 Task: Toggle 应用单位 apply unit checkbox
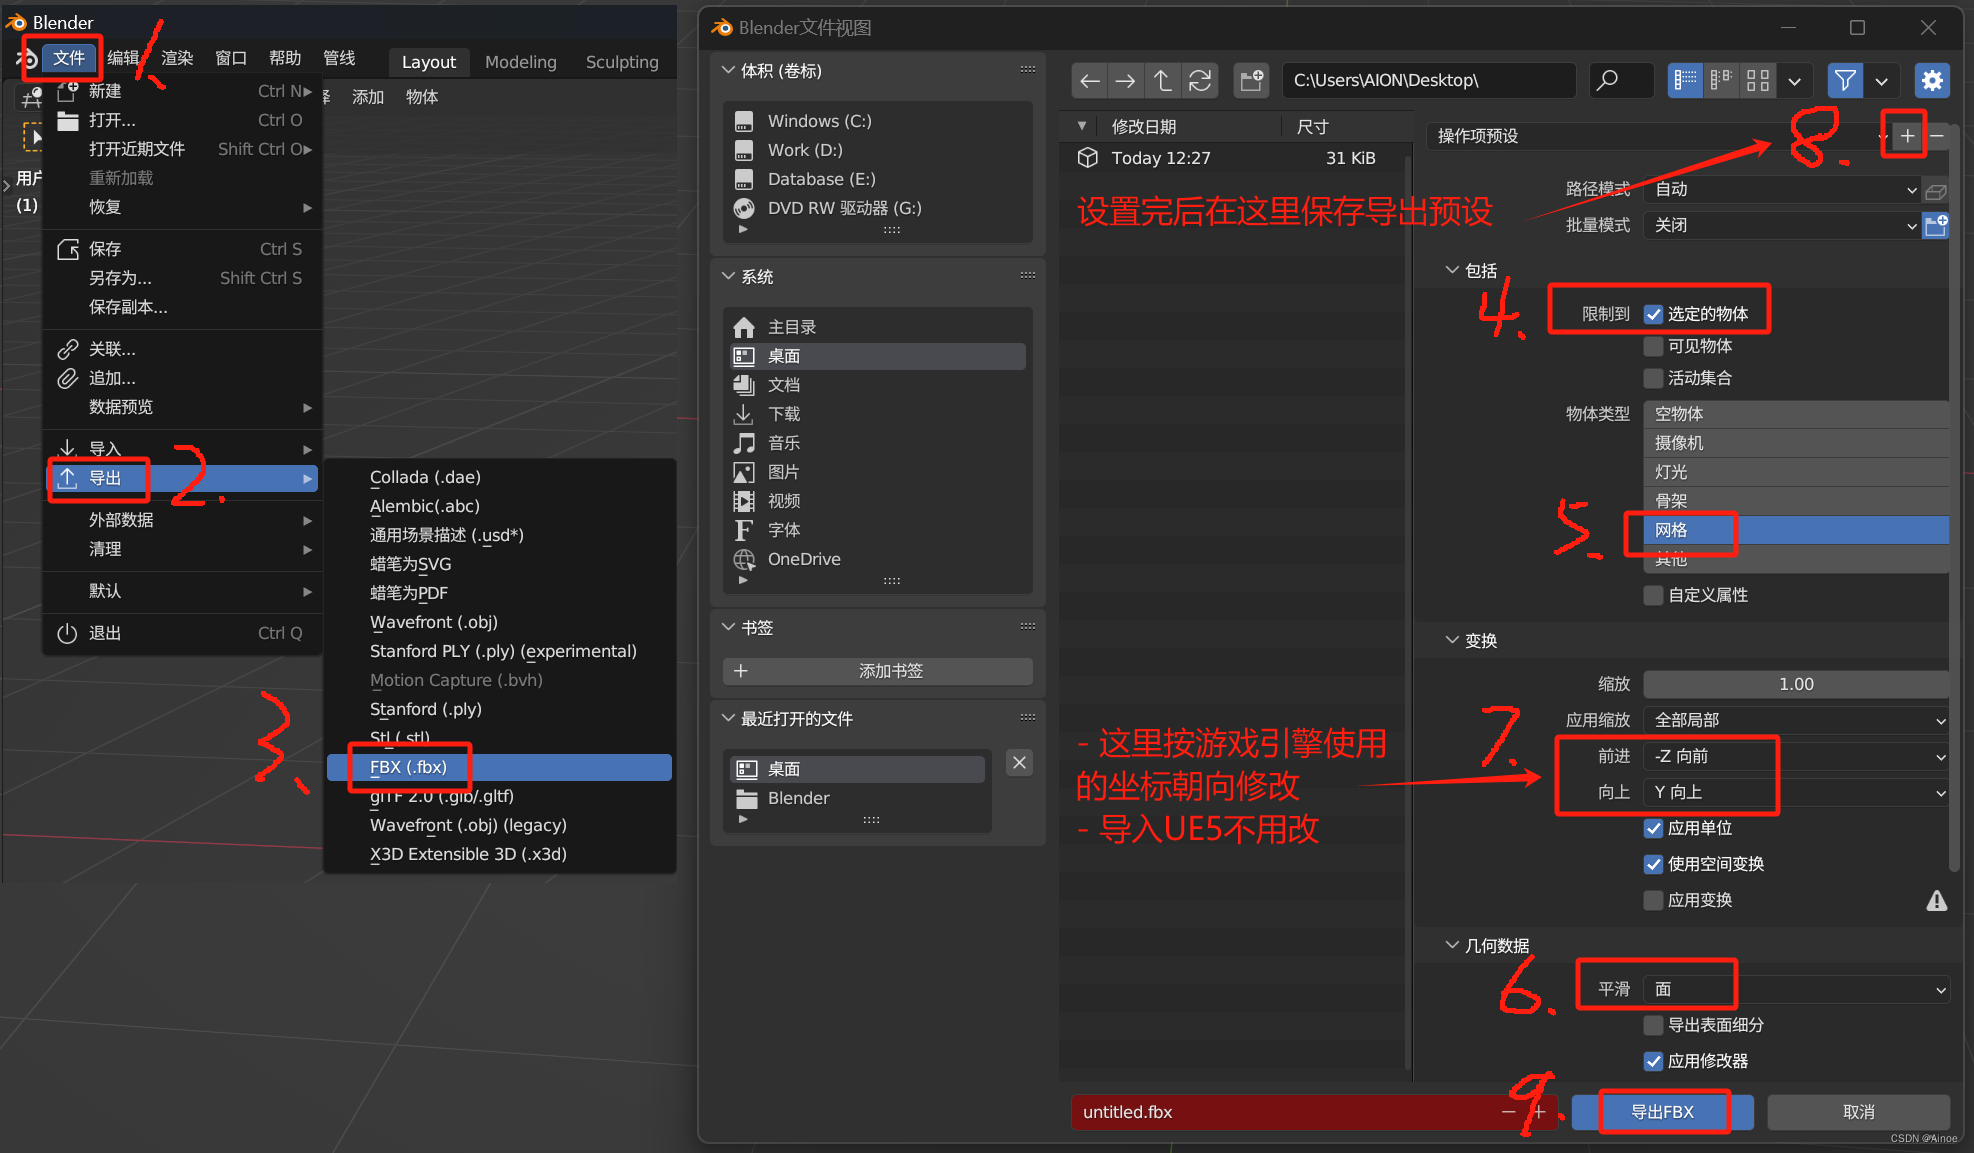click(1653, 828)
